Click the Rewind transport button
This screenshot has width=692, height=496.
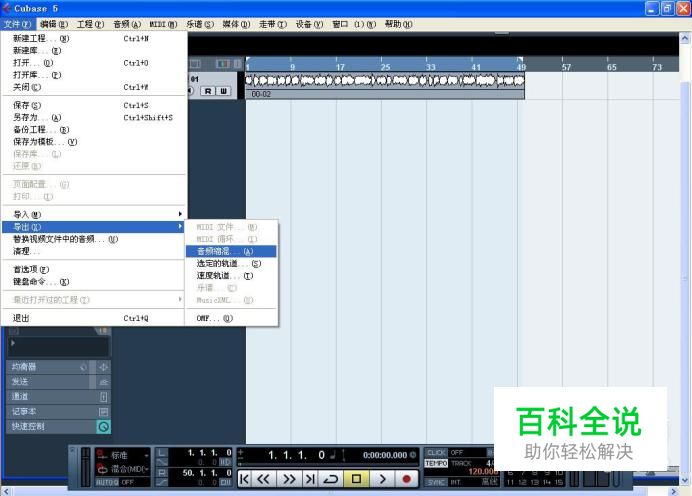click(264, 479)
